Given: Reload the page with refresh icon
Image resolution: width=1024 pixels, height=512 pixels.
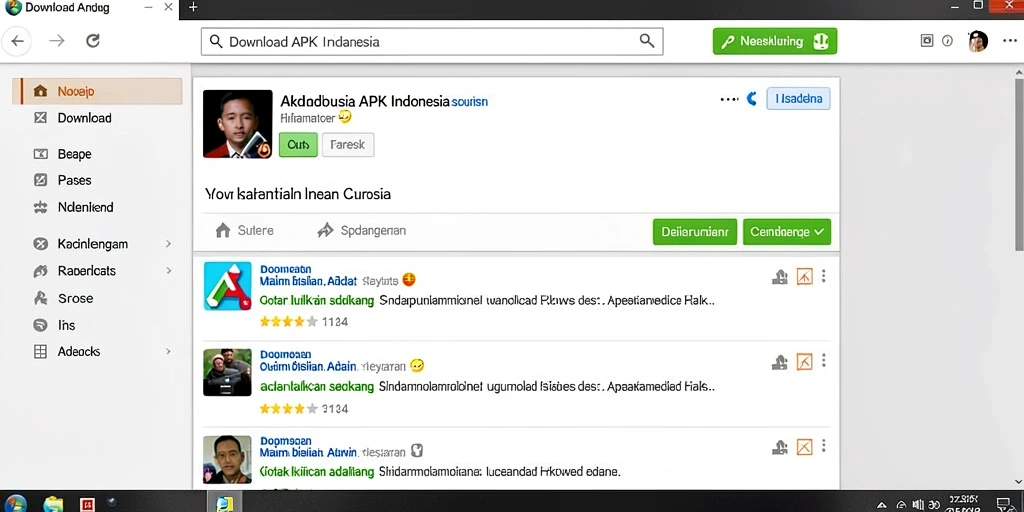Looking at the screenshot, I should coord(93,41).
